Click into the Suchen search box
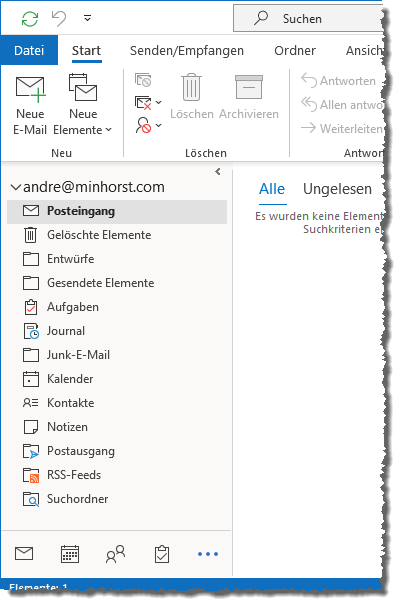The width and height of the screenshot is (402, 609). [x=309, y=18]
